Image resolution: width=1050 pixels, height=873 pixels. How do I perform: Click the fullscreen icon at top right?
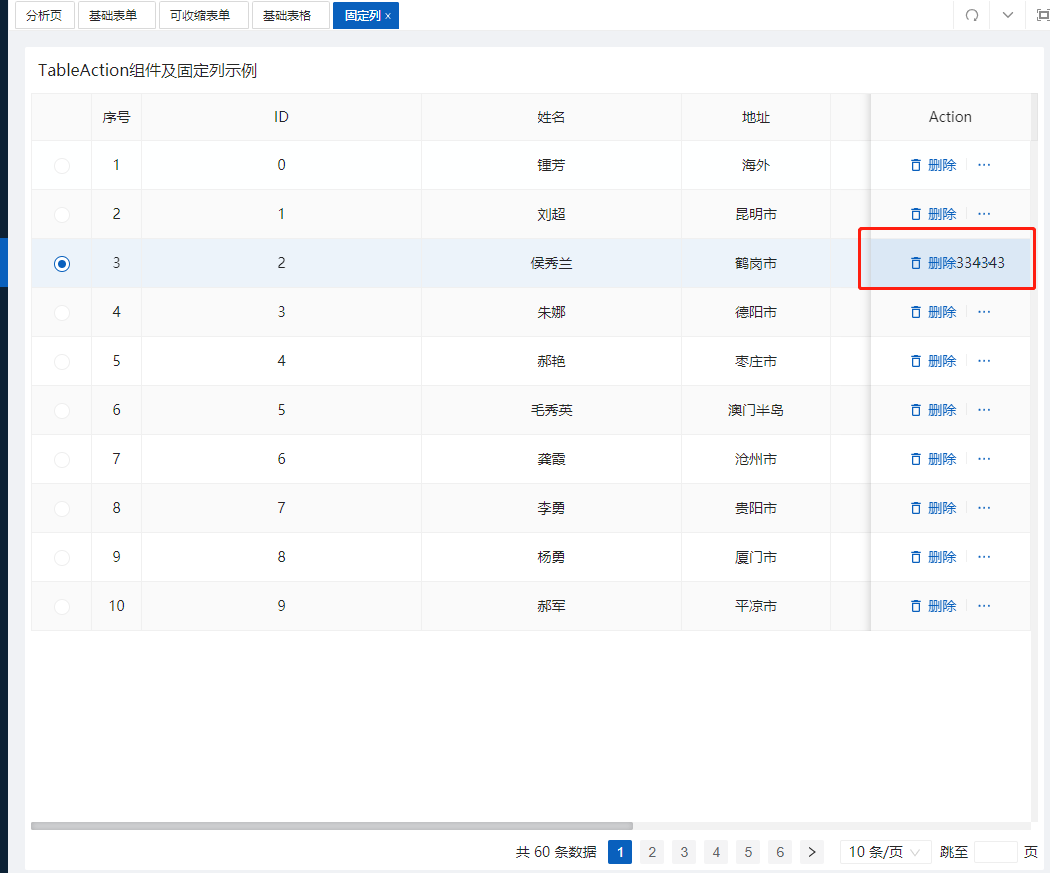[x=1042, y=16]
